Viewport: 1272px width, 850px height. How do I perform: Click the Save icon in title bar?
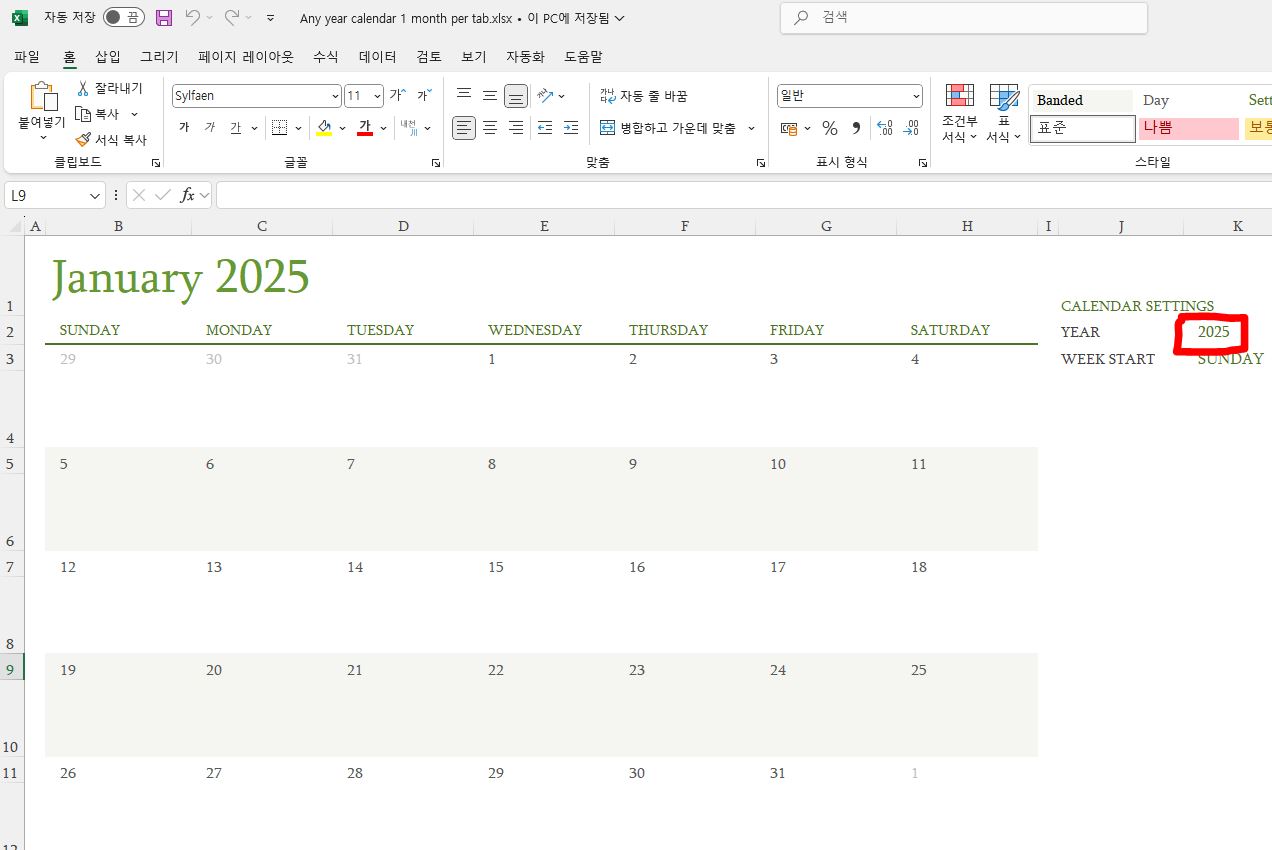click(164, 18)
